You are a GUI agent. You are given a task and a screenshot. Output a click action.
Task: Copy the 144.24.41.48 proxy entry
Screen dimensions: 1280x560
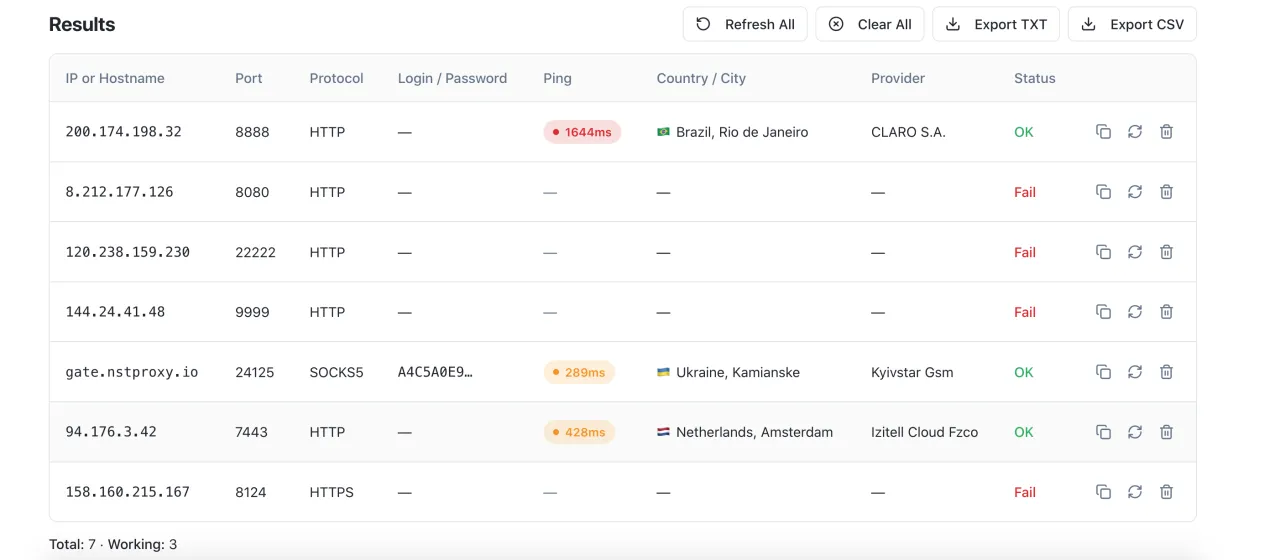tap(1103, 312)
